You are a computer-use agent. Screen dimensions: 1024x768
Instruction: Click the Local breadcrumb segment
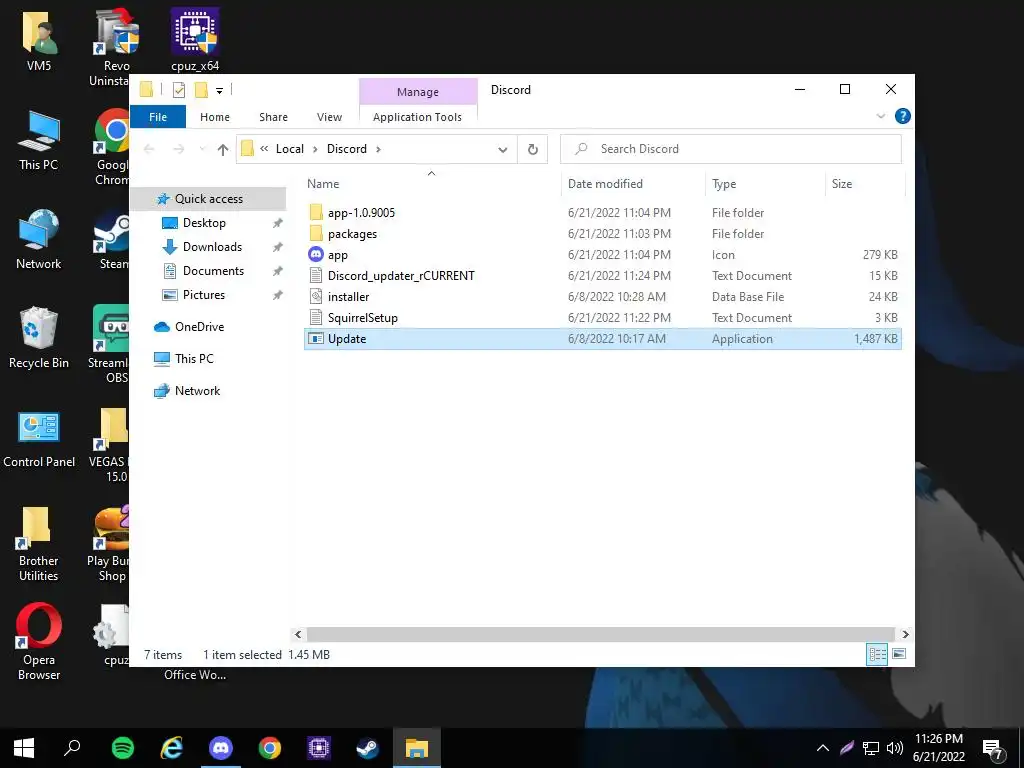[x=290, y=149]
